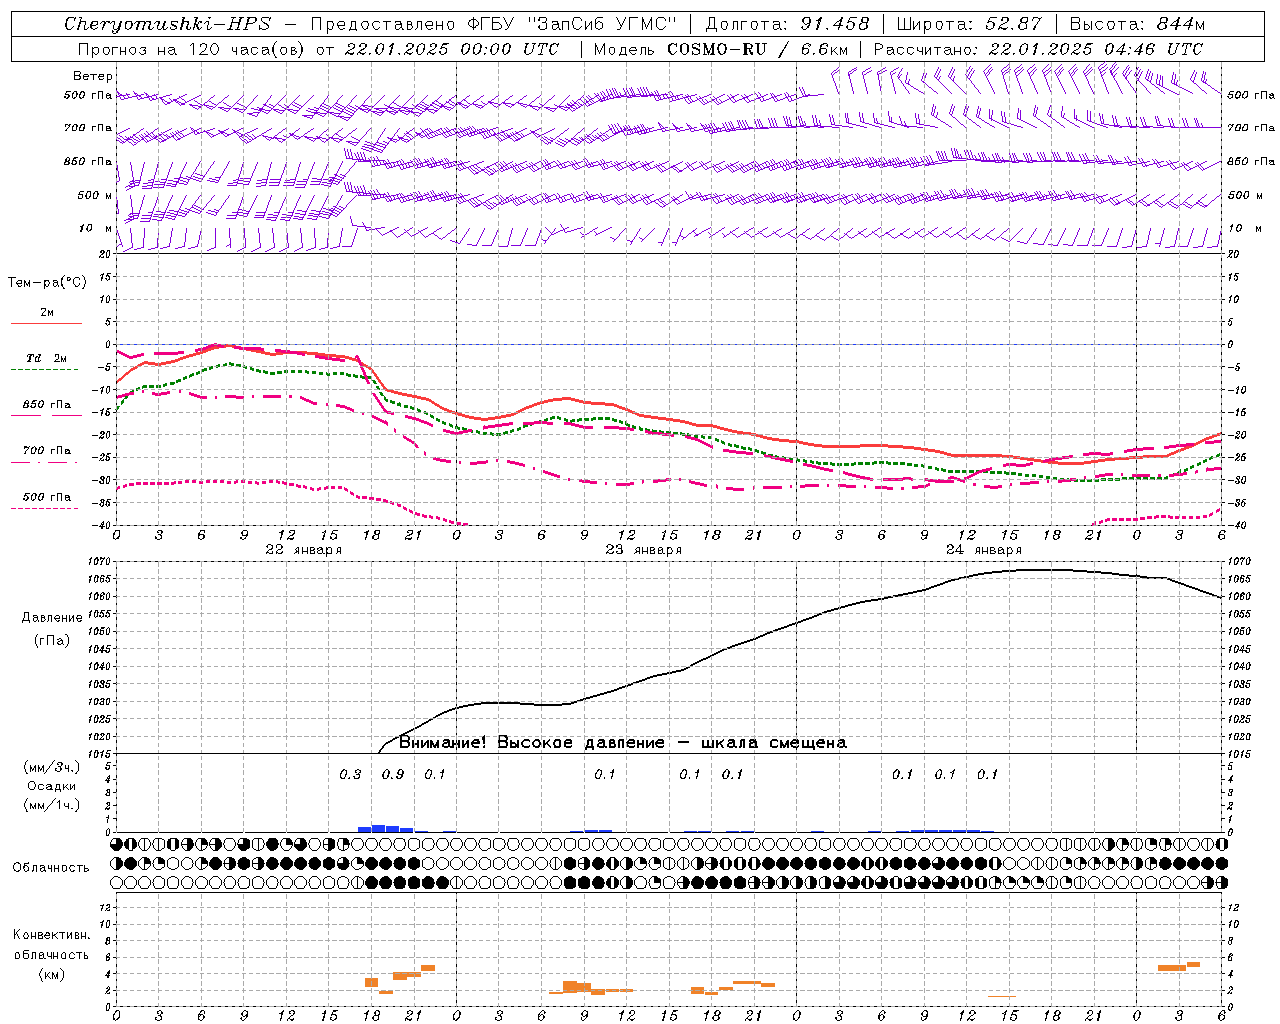
Task: Select the 'Долгота: 91.458' header value
Action: (x=787, y=24)
